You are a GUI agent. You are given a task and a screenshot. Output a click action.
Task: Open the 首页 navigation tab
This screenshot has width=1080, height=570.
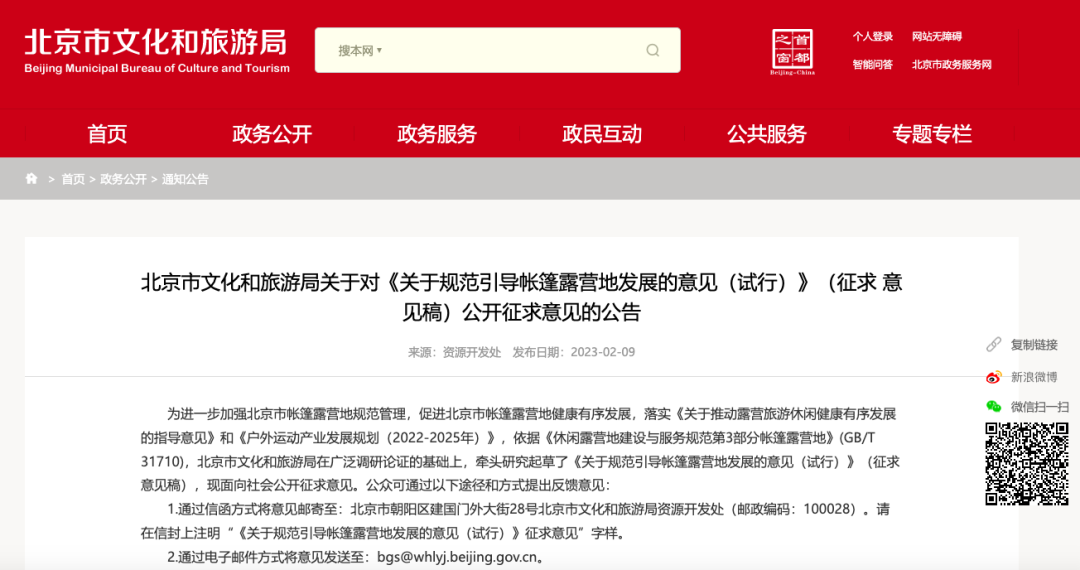107,134
